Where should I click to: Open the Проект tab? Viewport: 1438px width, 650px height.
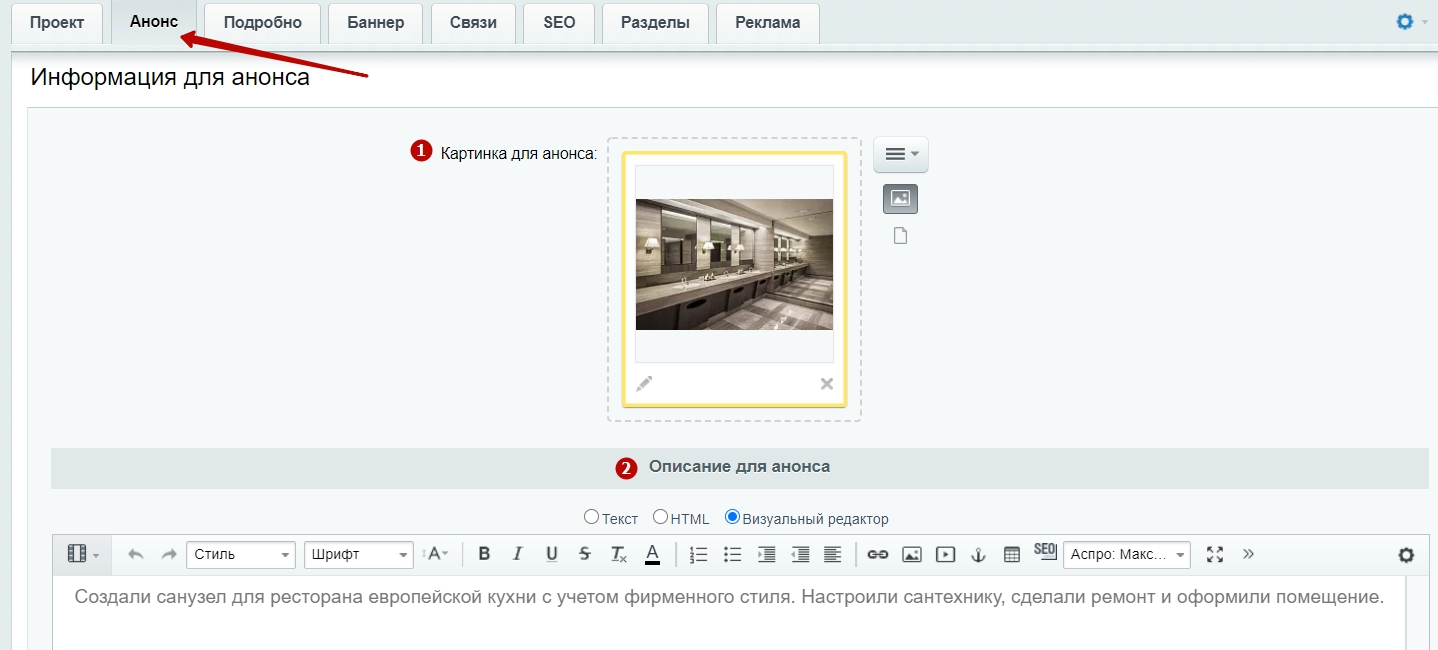(x=57, y=23)
